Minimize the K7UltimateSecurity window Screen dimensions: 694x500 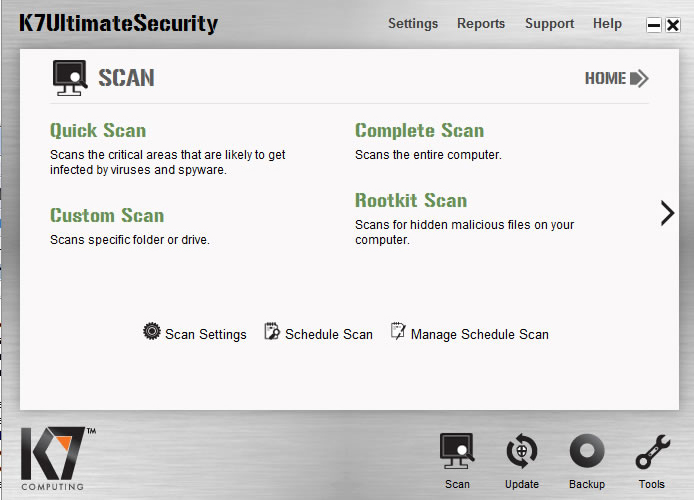[x=654, y=26]
